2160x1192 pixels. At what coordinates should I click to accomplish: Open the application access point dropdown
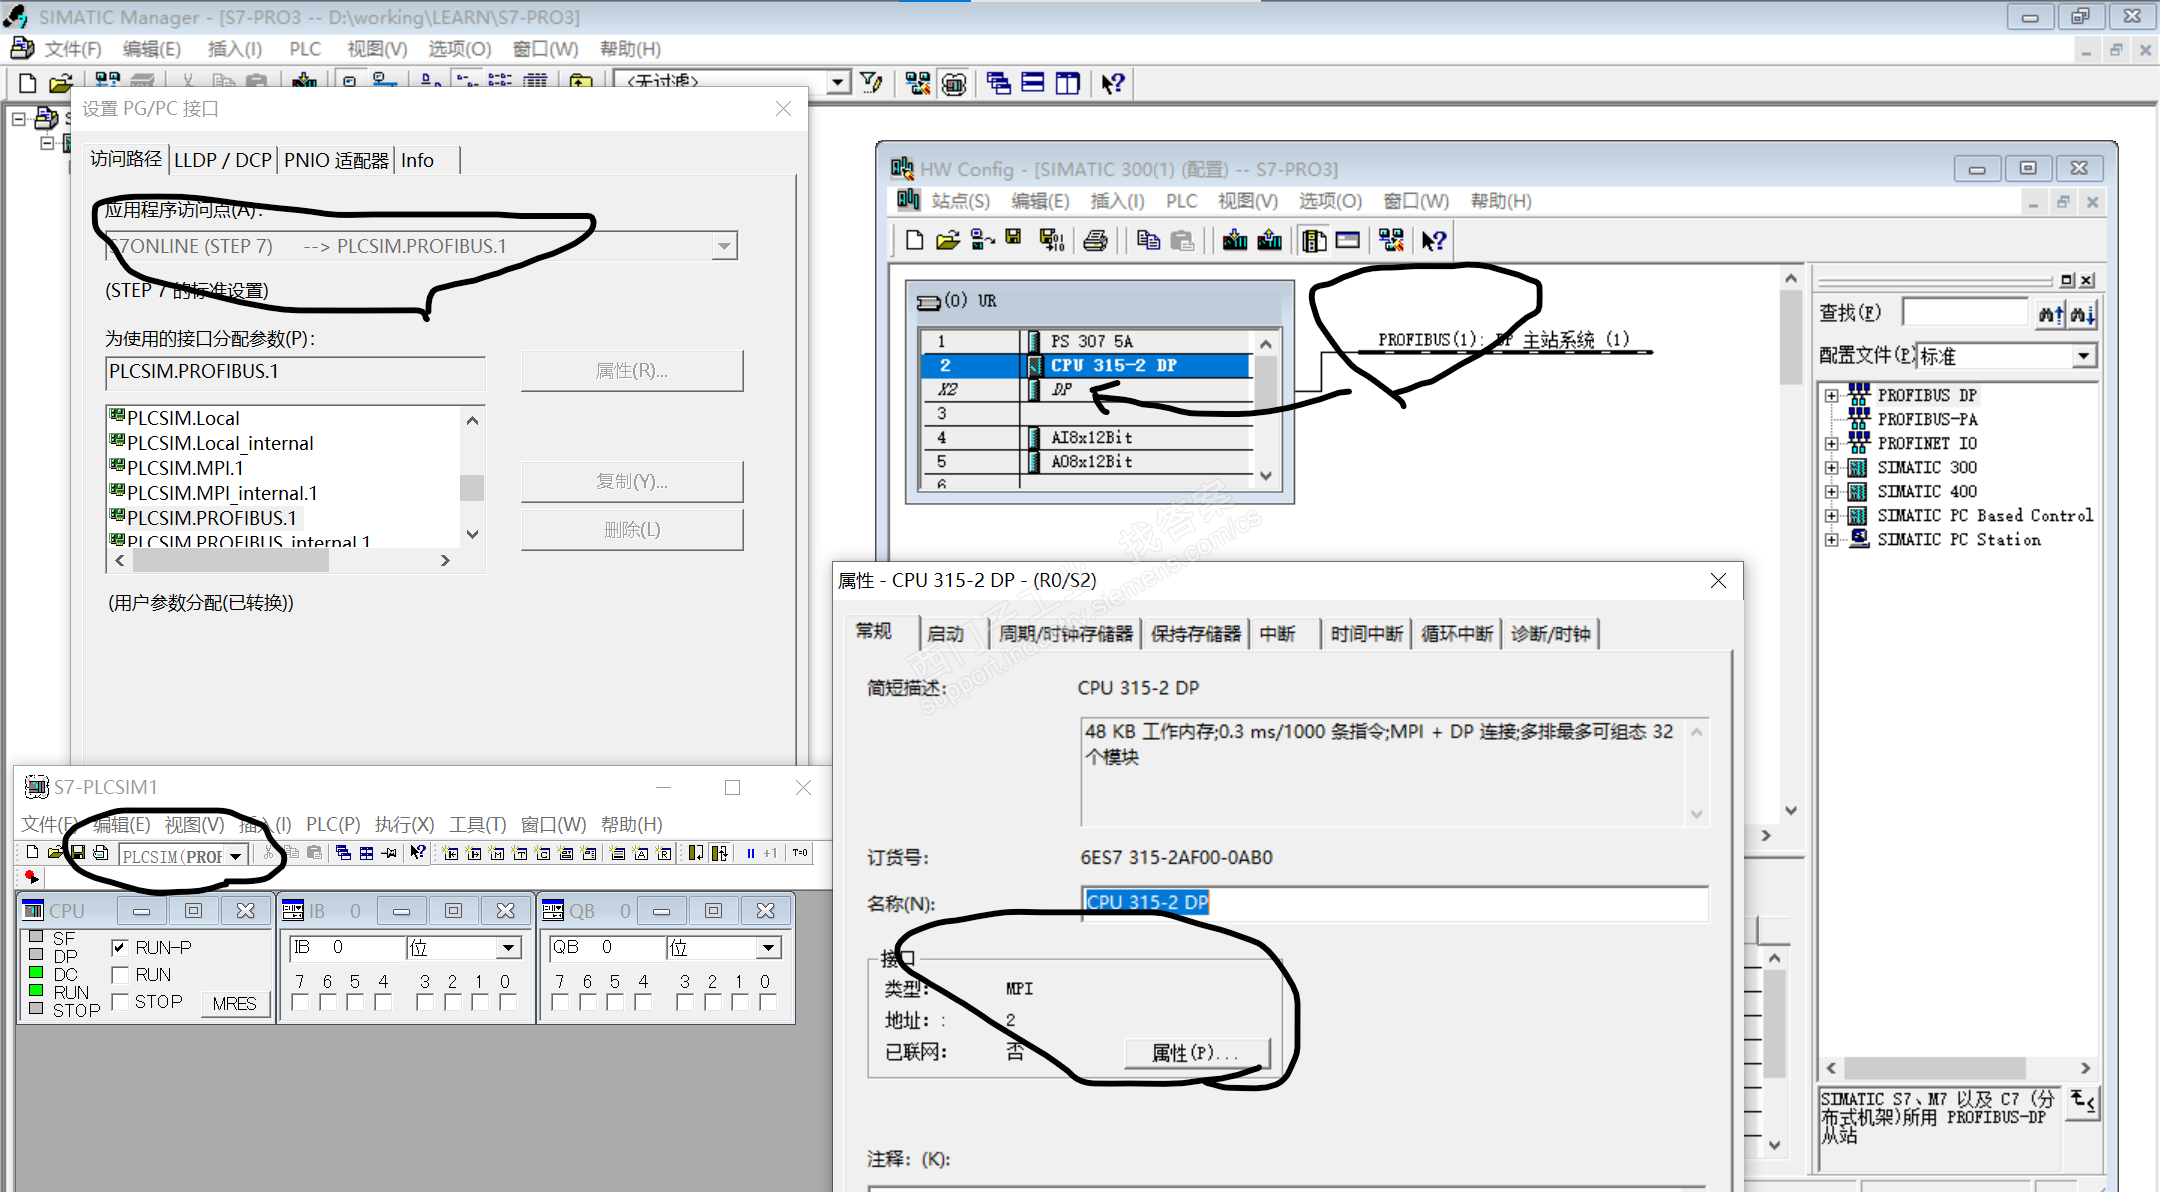click(724, 246)
